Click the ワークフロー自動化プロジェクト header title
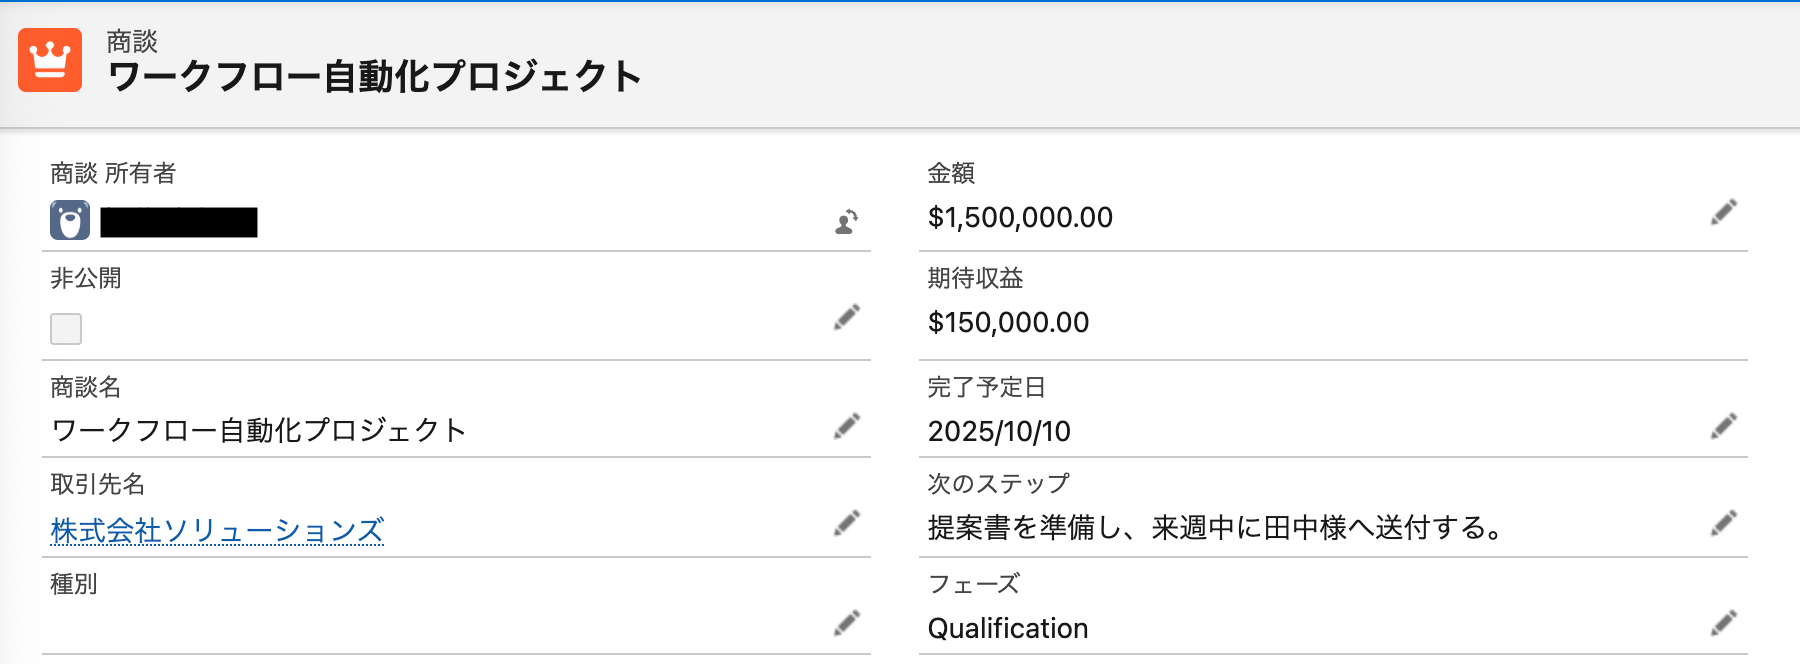Screen dimensions: 1800x664 (375, 77)
